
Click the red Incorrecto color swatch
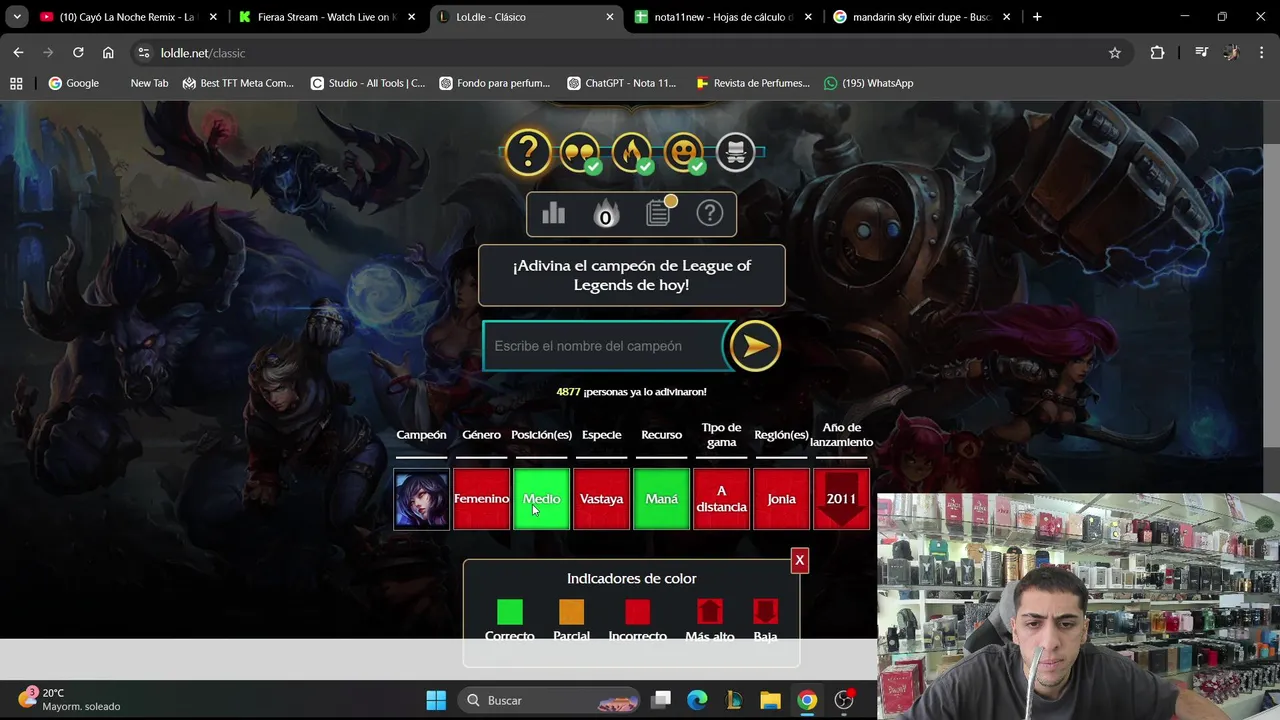[637, 612]
